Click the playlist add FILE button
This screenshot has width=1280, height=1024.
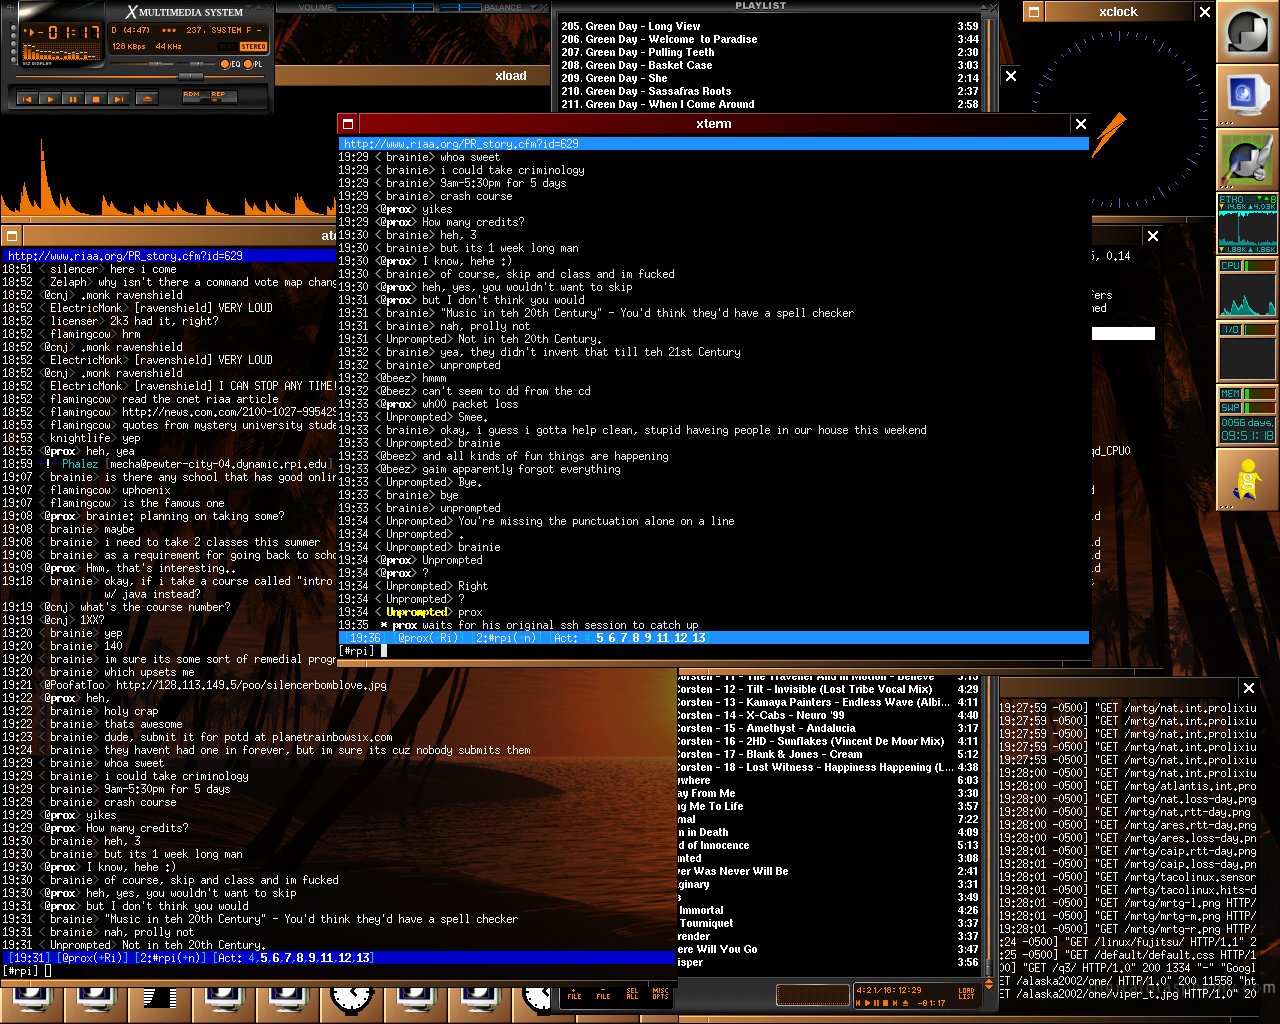(575, 993)
